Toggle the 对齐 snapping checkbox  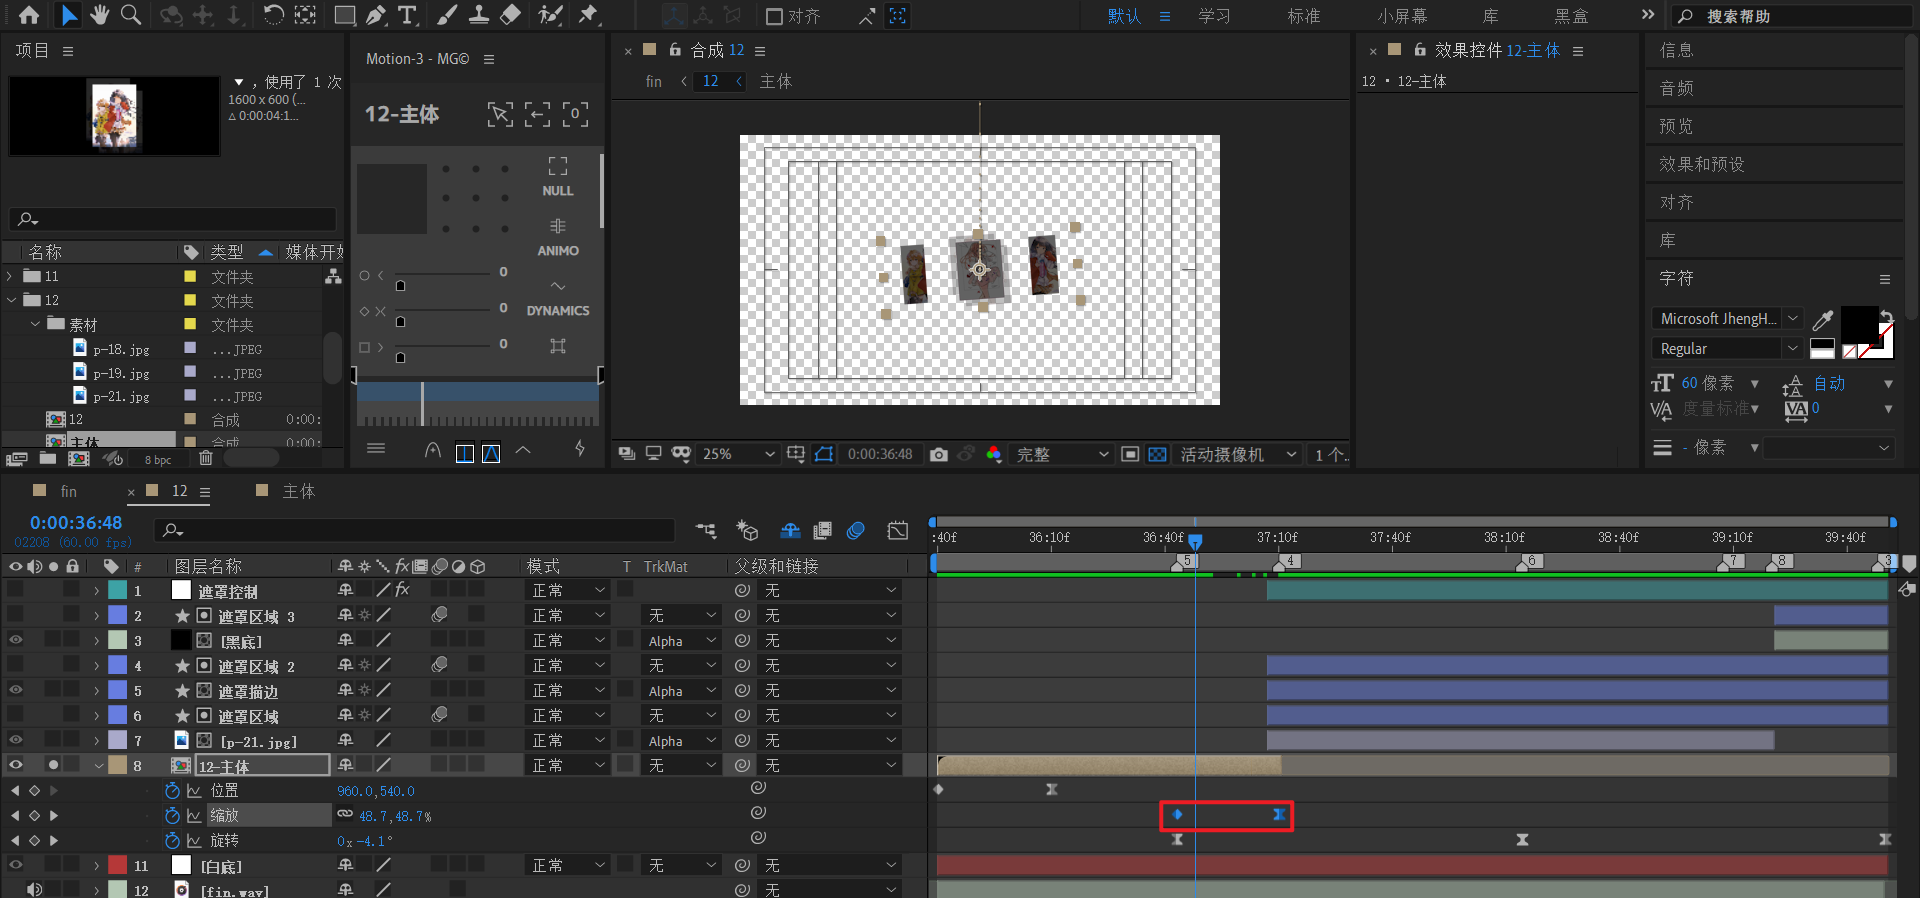[x=774, y=16]
